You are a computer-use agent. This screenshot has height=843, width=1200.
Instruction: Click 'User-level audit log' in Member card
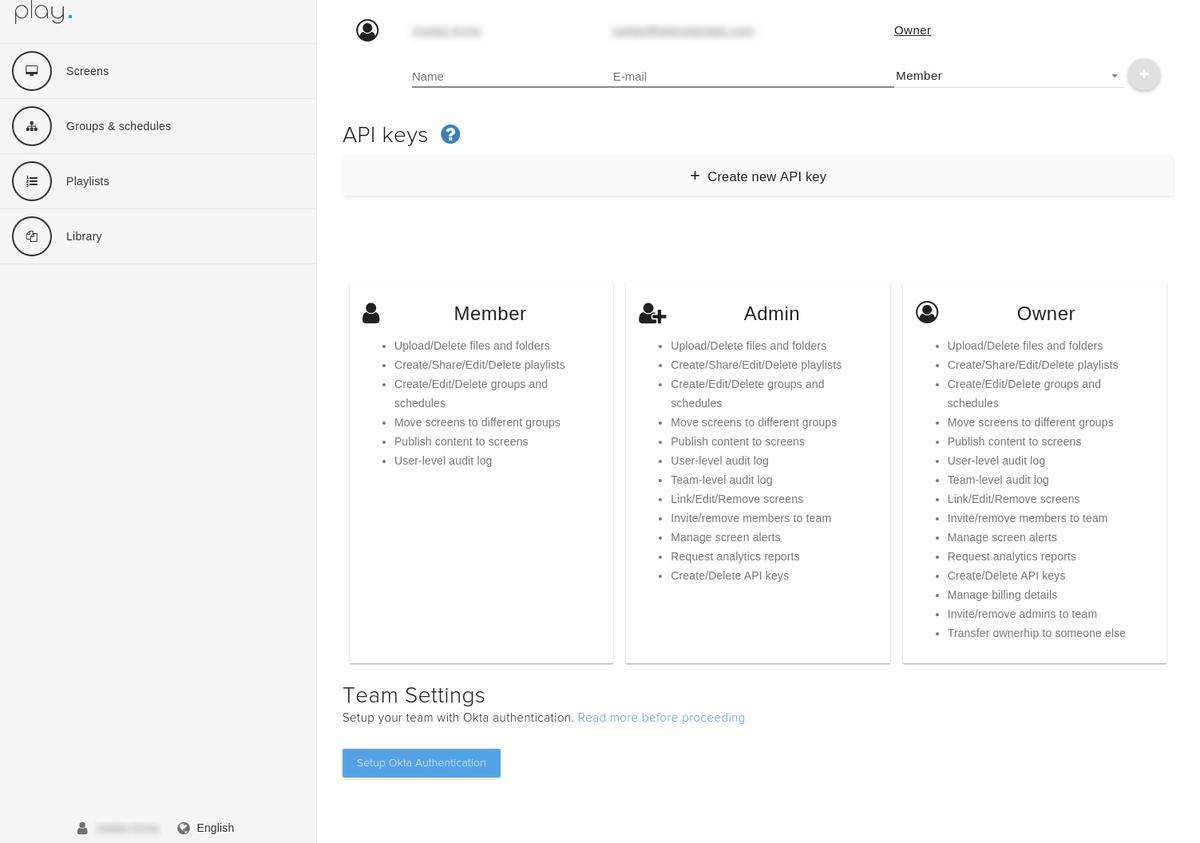(x=443, y=461)
